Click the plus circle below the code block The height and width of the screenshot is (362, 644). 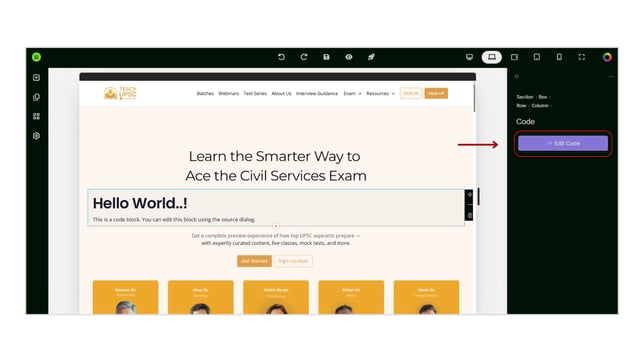[x=276, y=226]
